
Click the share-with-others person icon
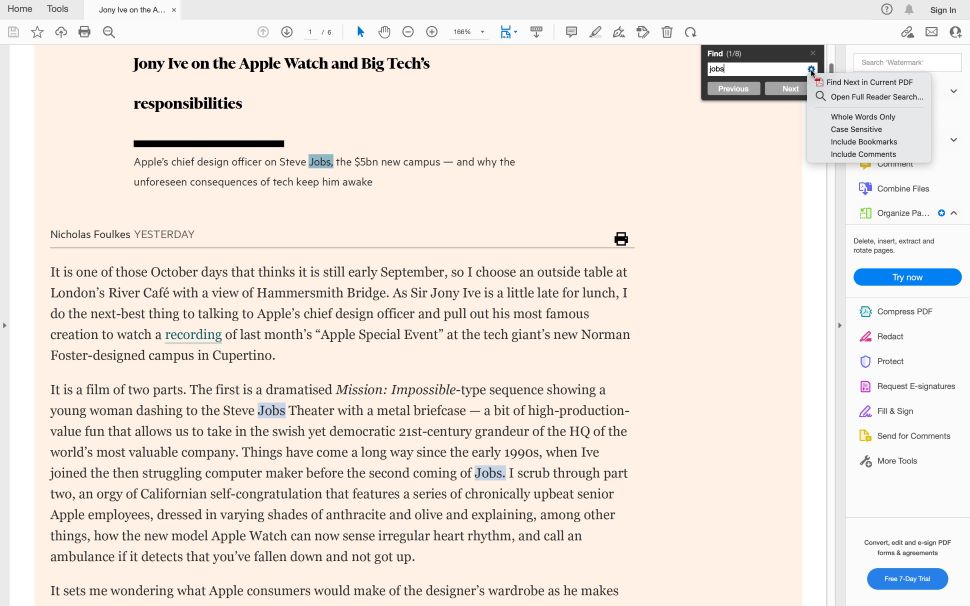(x=956, y=32)
